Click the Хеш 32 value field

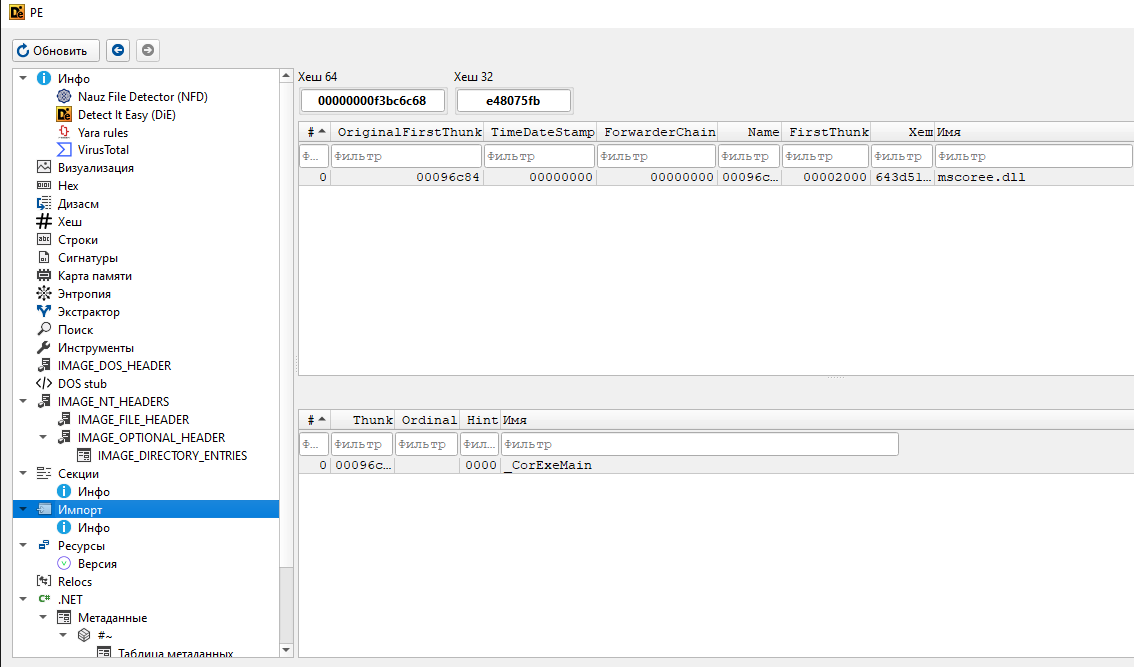[513, 101]
